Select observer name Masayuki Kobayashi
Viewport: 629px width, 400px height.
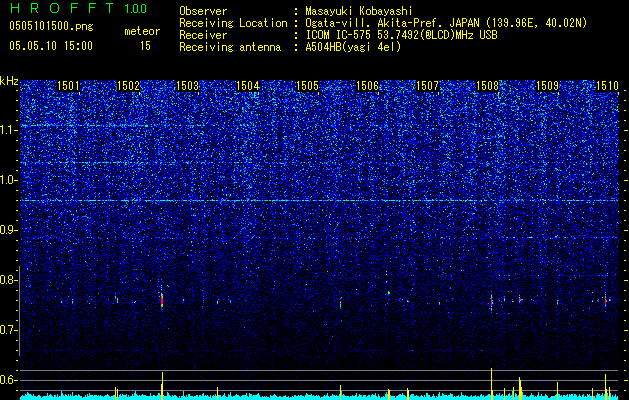point(359,11)
